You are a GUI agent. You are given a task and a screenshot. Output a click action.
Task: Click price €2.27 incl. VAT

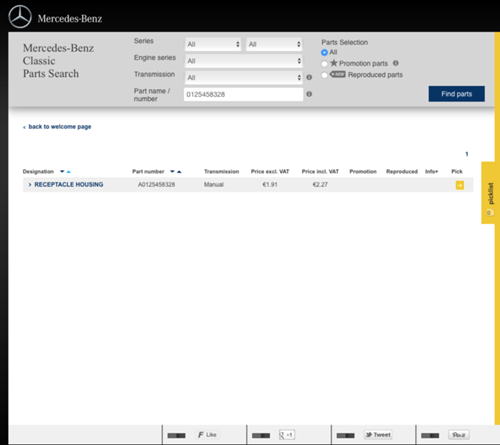click(x=320, y=185)
